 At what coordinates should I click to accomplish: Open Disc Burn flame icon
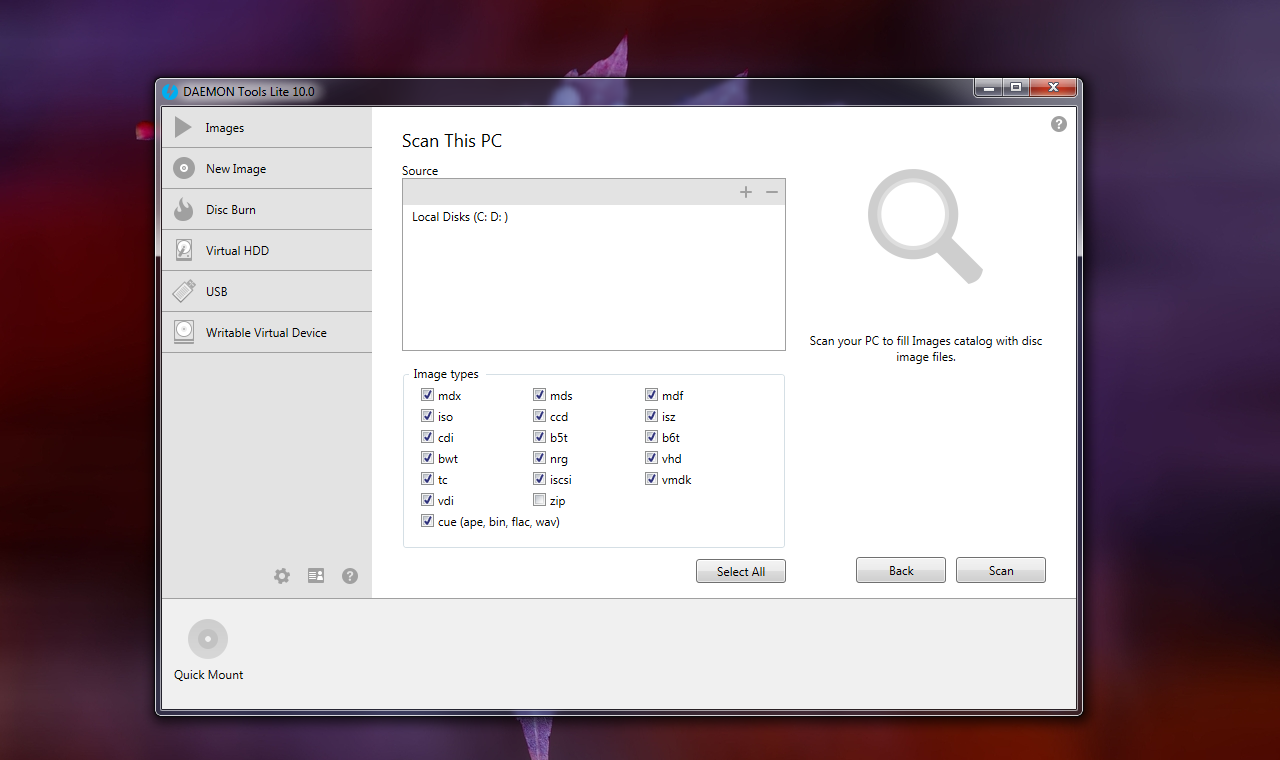coord(183,209)
